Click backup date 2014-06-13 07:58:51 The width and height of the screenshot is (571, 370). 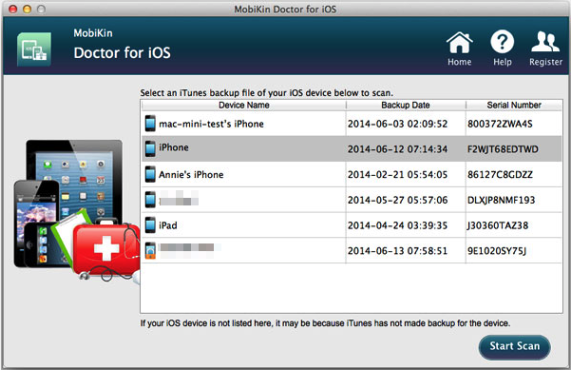coord(397,251)
